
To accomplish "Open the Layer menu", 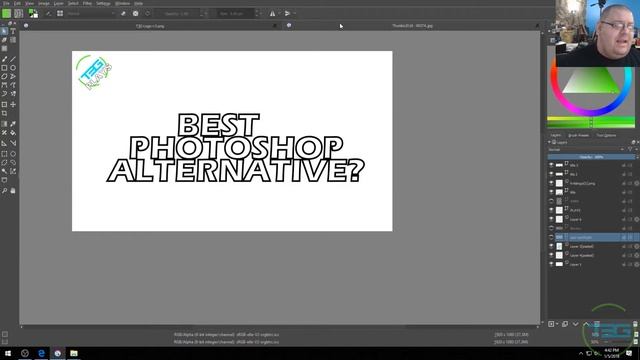I will coord(59,3).
